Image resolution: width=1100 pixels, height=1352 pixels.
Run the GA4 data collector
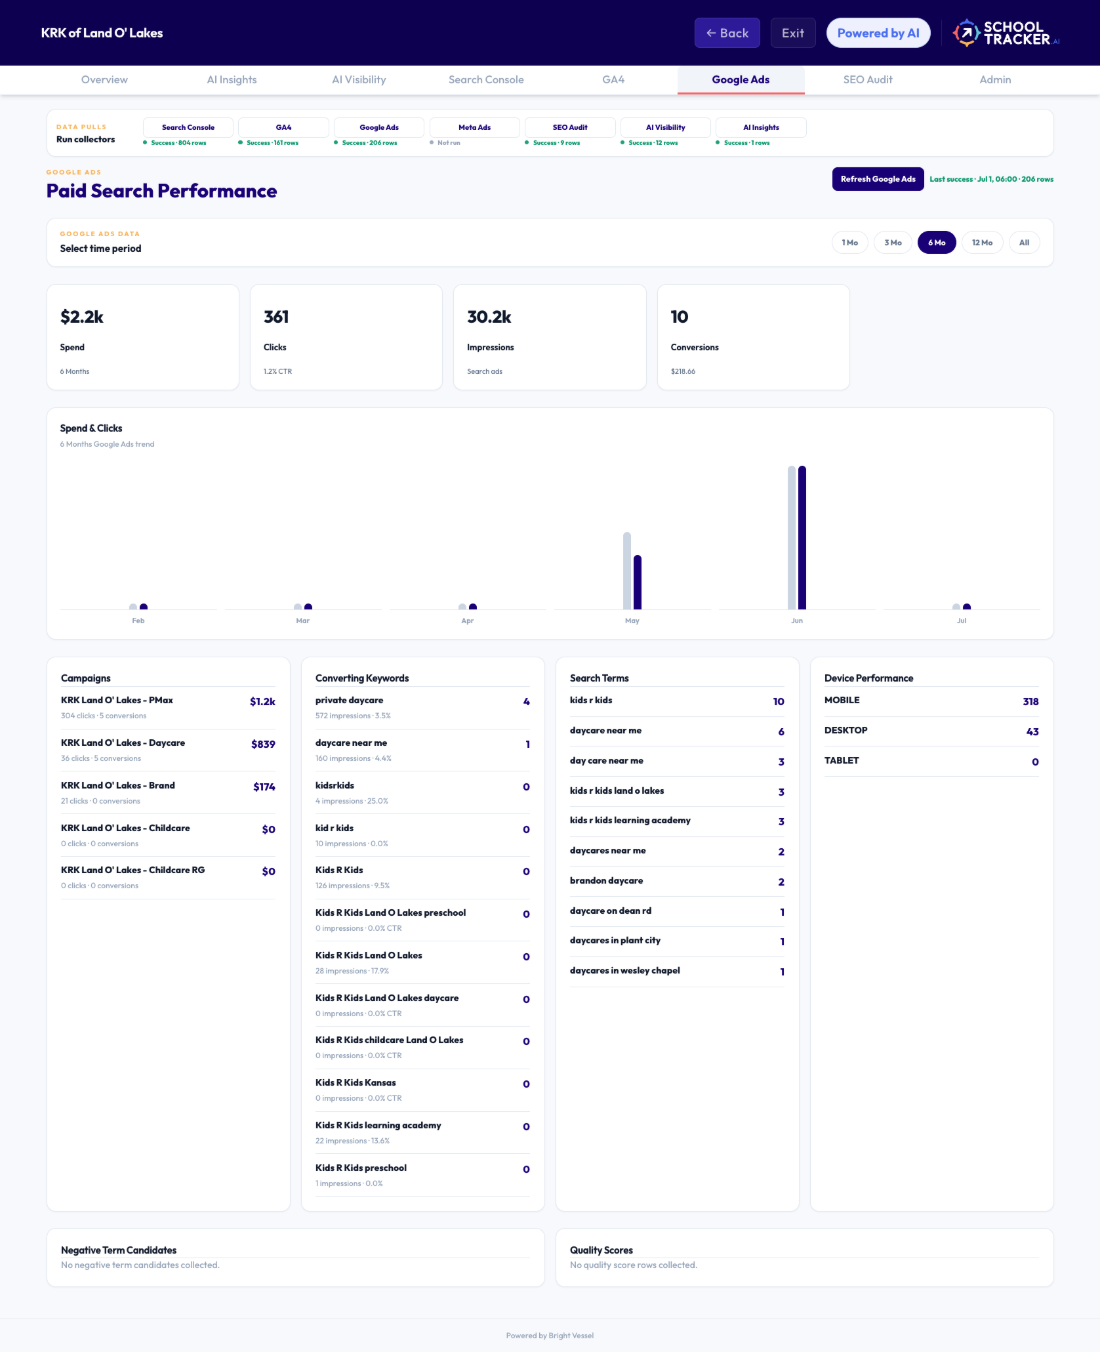[284, 127]
